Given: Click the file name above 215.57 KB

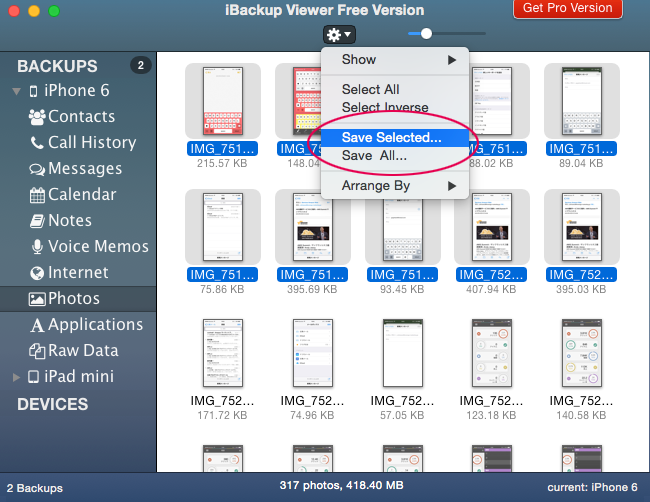Looking at the screenshot, I should tap(222, 149).
